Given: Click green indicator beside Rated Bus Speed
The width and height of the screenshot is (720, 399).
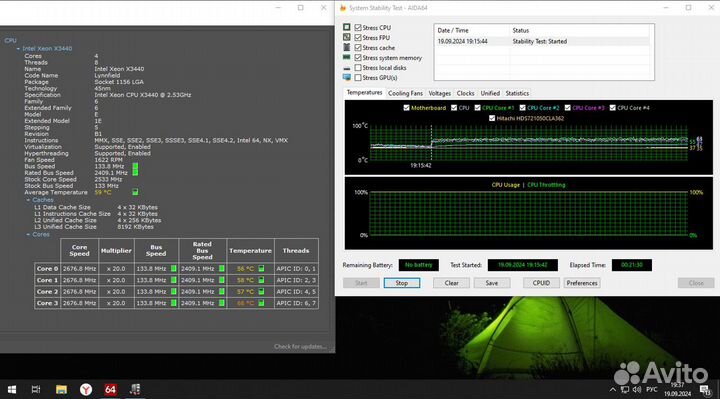Looking at the screenshot, I should 135,173.
